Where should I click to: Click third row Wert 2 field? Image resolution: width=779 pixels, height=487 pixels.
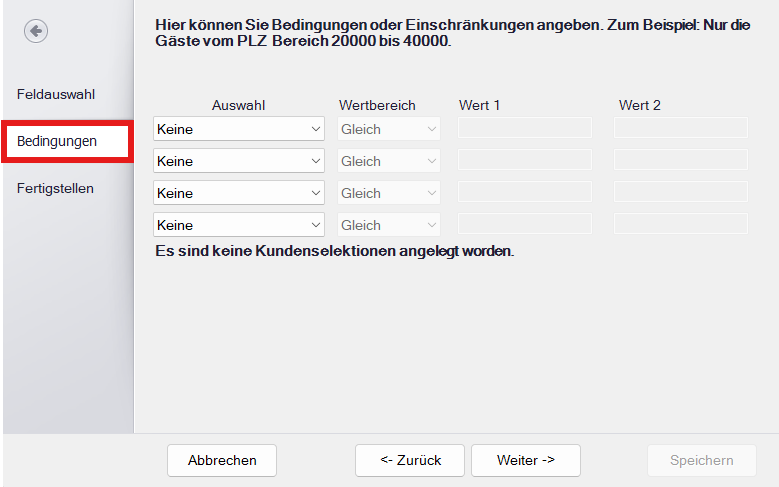pos(681,192)
